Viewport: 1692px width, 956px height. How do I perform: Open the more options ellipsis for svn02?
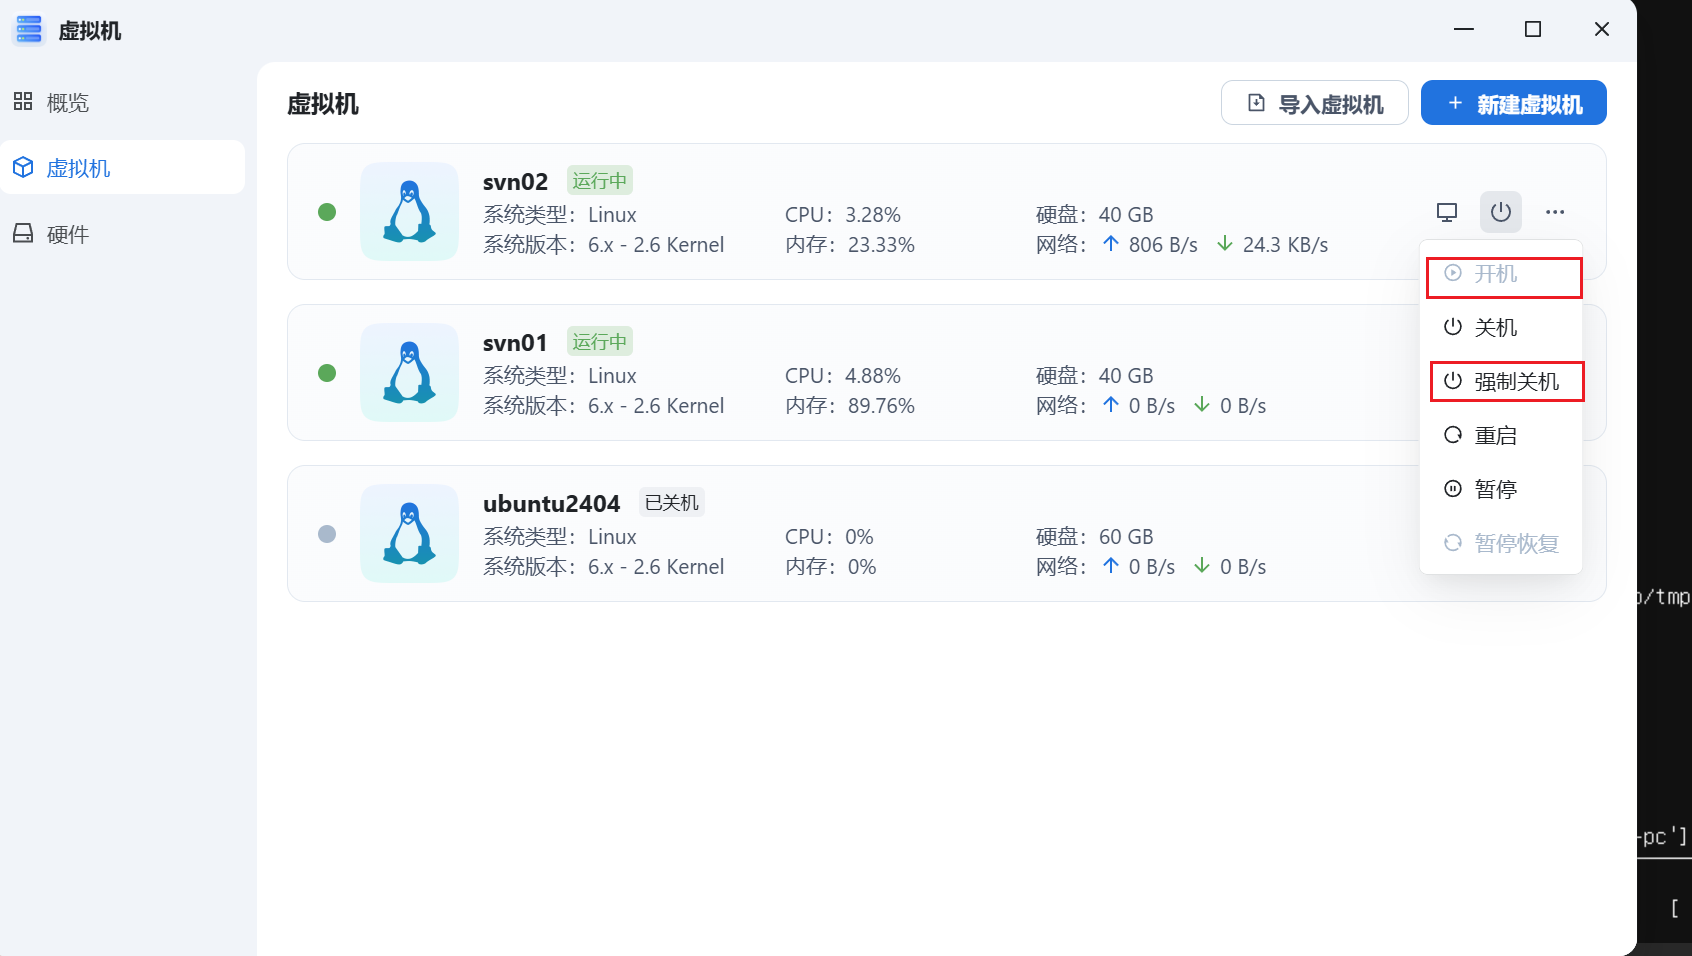(1555, 212)
